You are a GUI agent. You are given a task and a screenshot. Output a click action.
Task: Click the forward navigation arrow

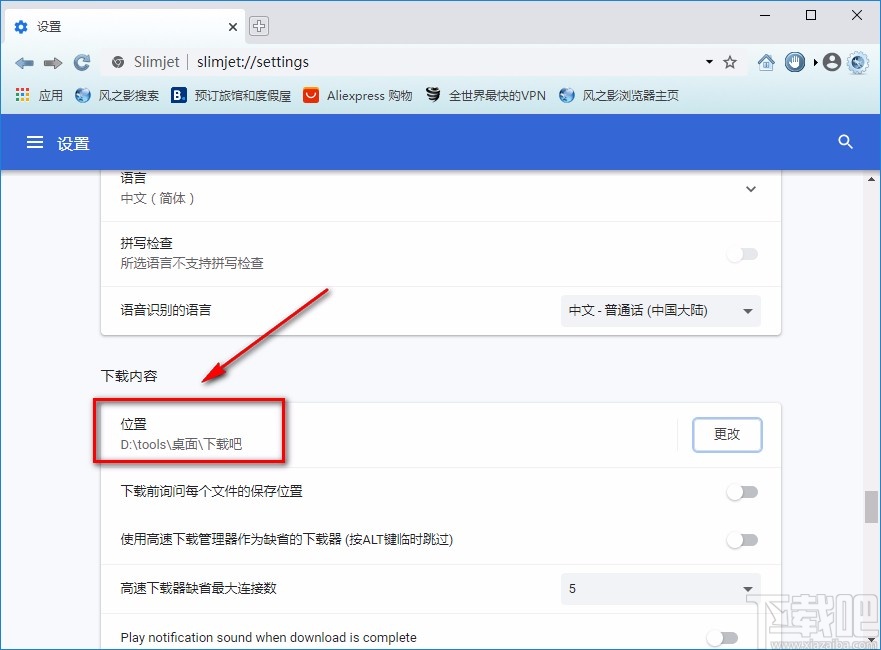(x=53, y=63)
